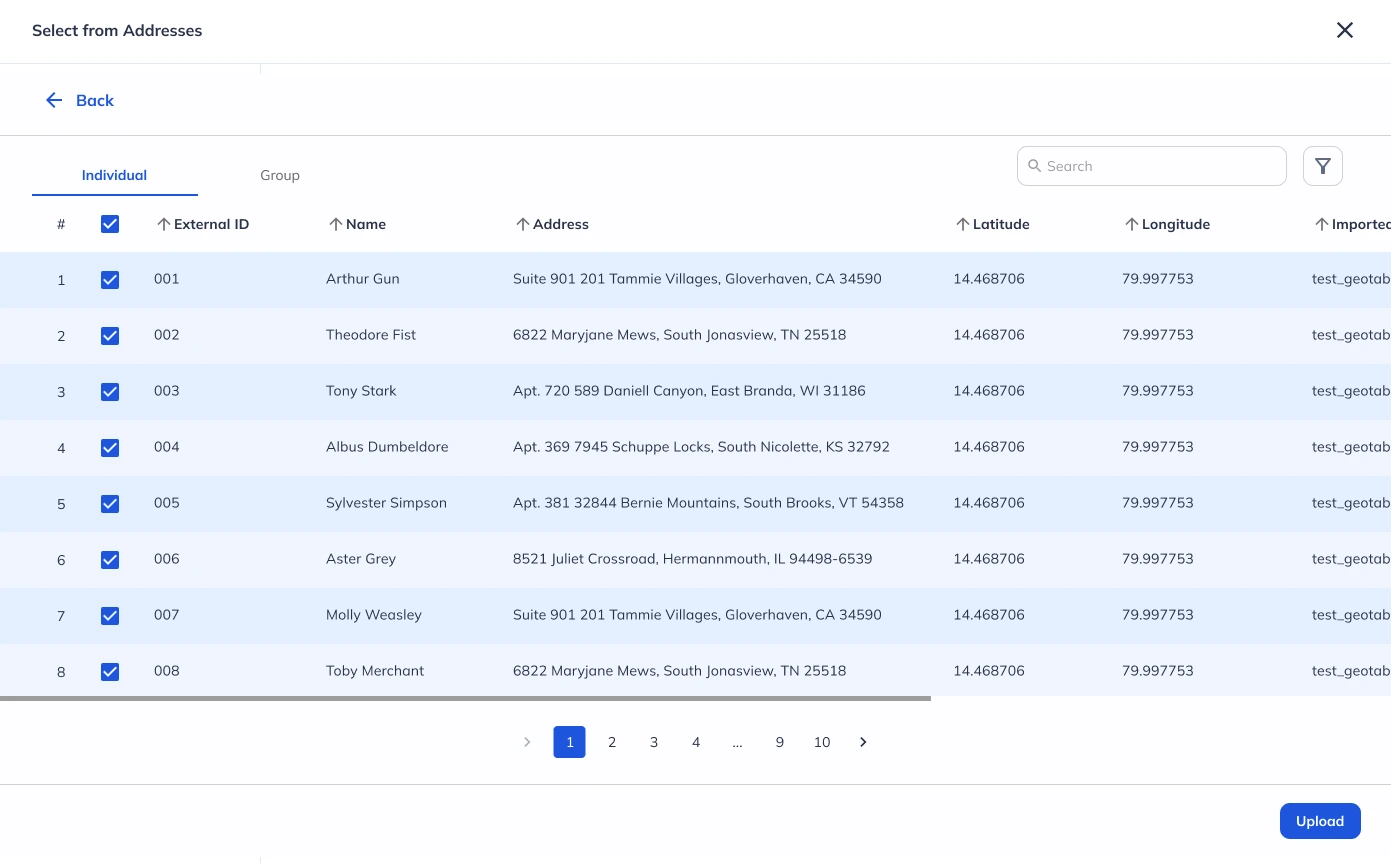Click the back arrow icon
Screen dimensions: 1391x864
54,100
